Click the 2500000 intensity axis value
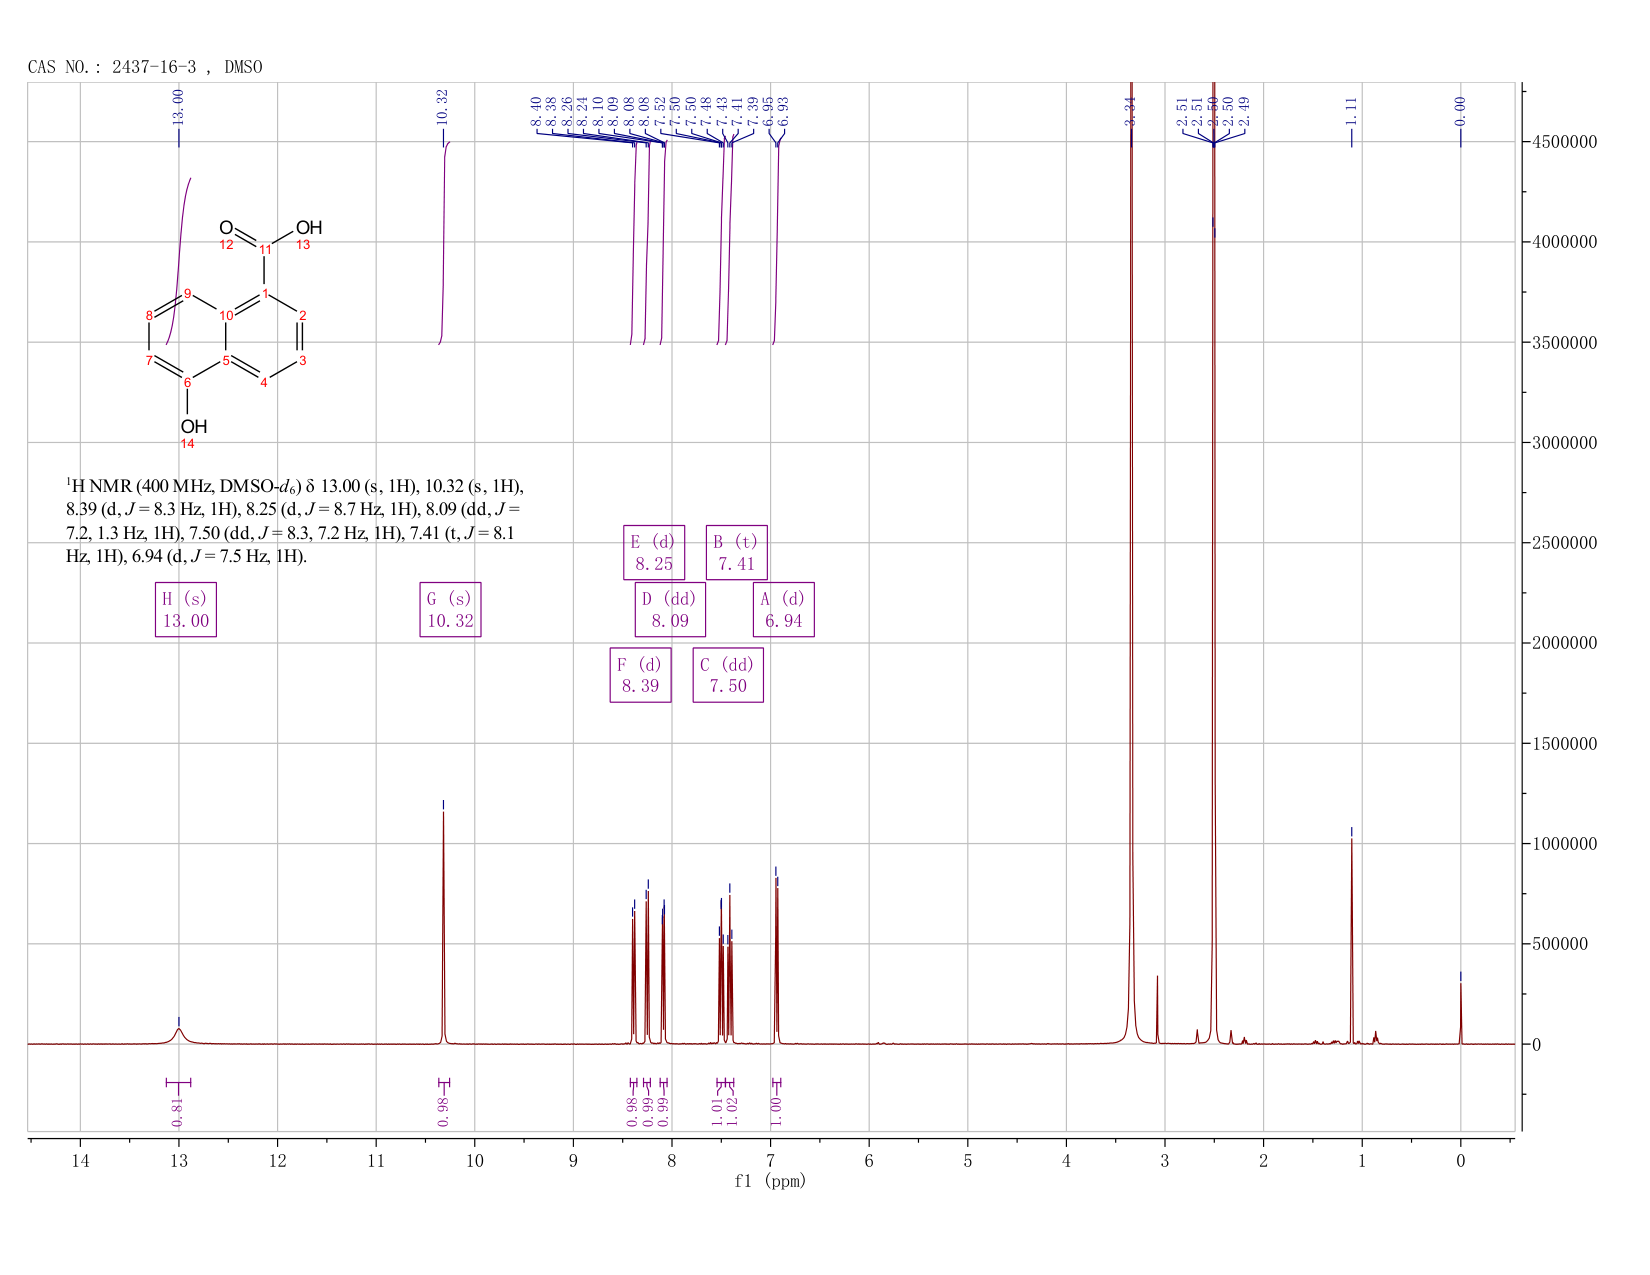1650x1275 pixels. pos(1564,543)
